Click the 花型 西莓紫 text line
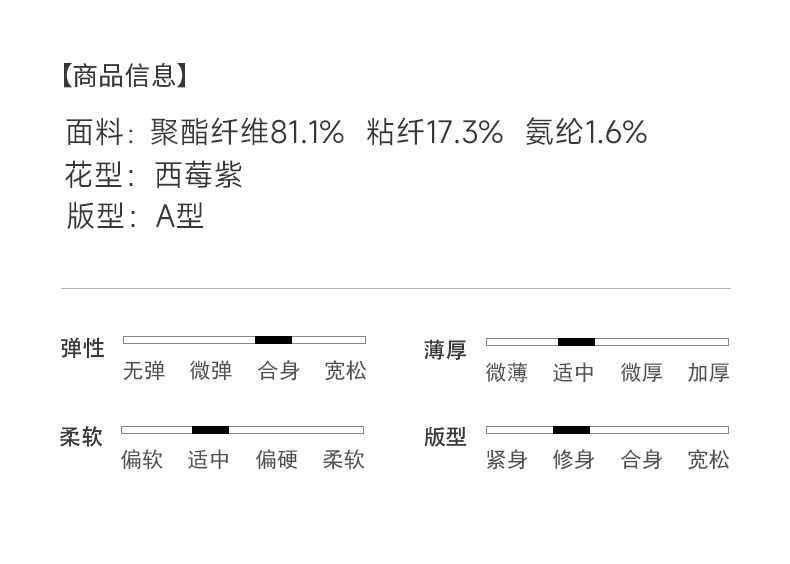790x564 pixels. click(x=154, y=175)
